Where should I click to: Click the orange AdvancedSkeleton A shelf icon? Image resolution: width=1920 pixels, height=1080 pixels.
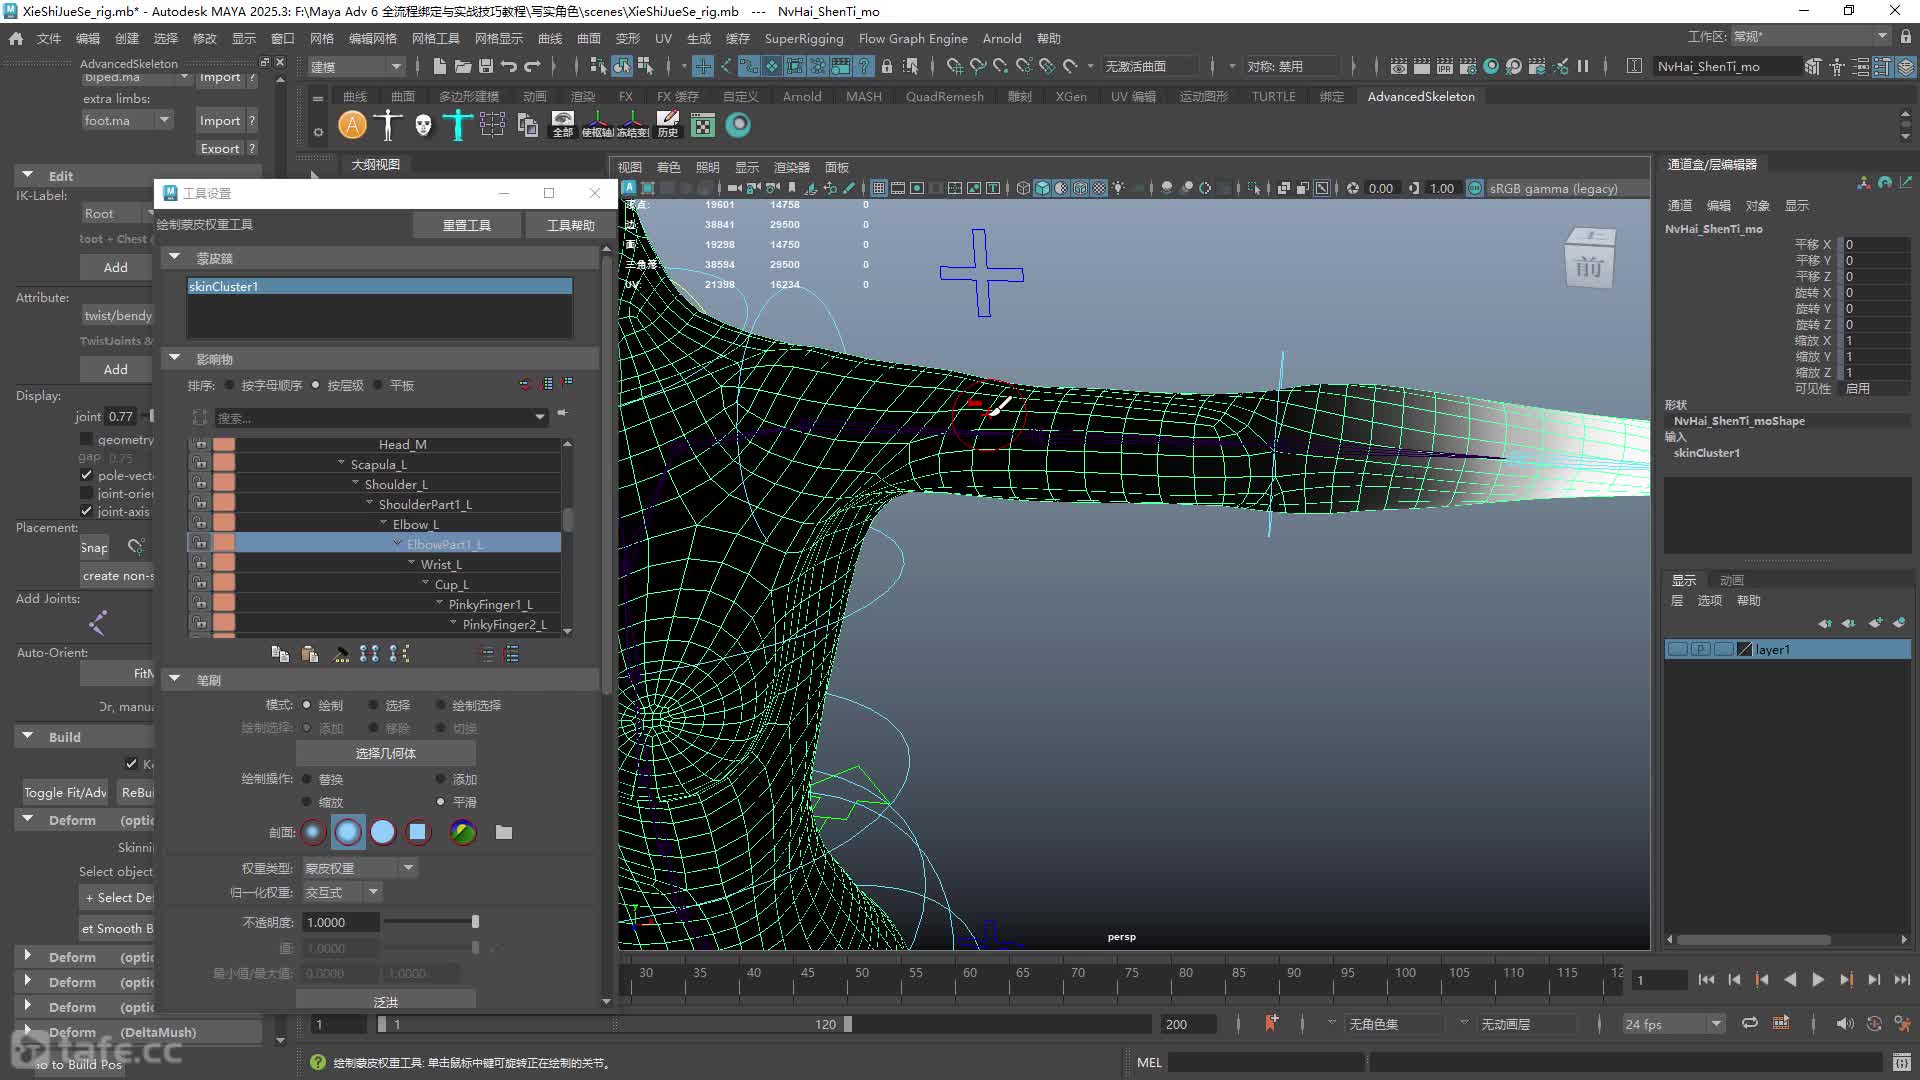(x=352, y=125)
